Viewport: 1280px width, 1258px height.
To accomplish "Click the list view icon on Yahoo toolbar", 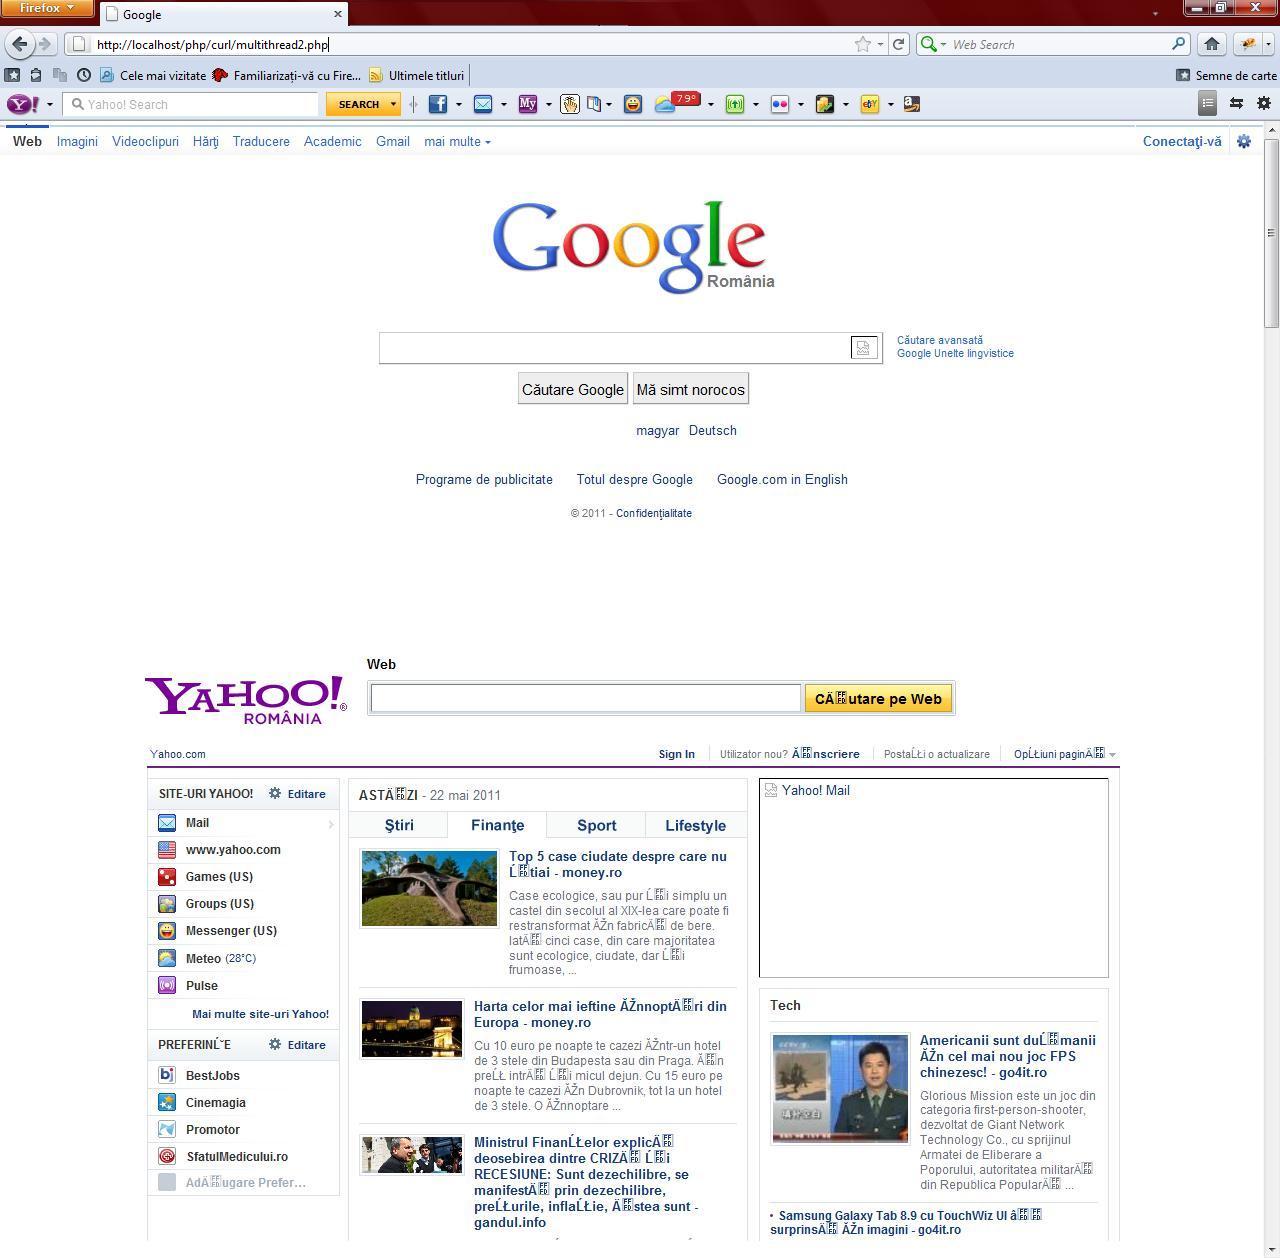I will click(x=1208, y=103).
